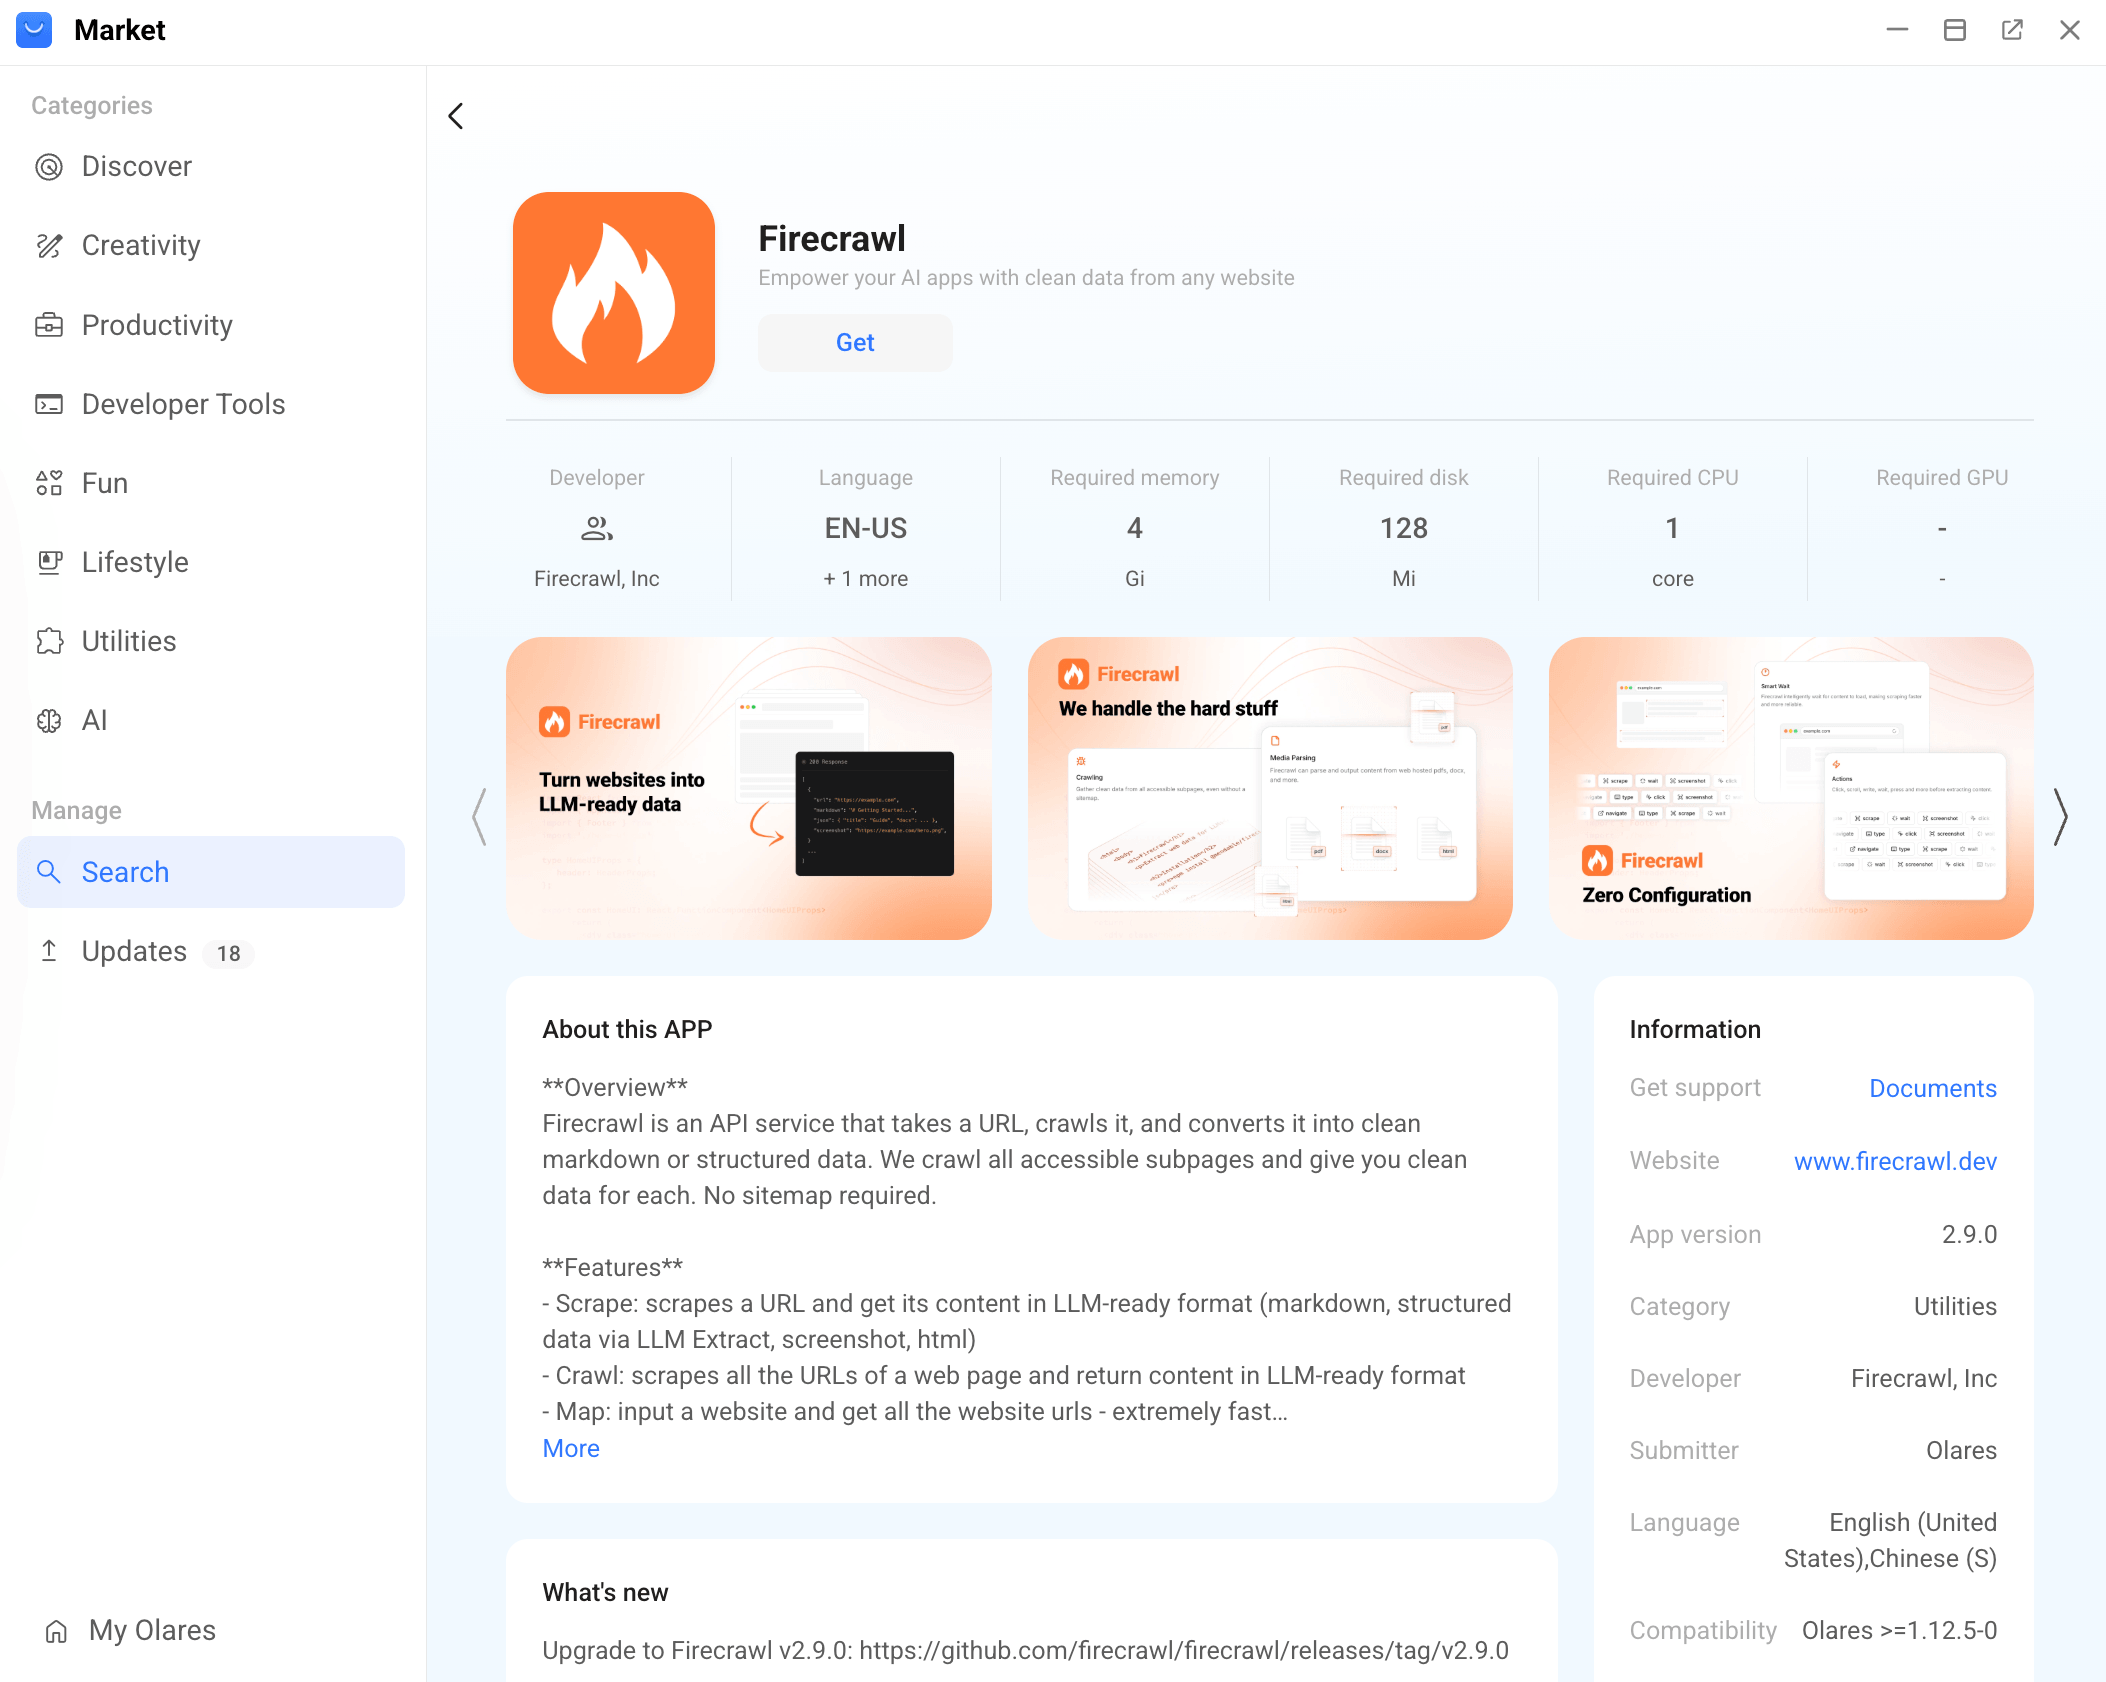Click the 'What's new' heading

coord(605,1592)
